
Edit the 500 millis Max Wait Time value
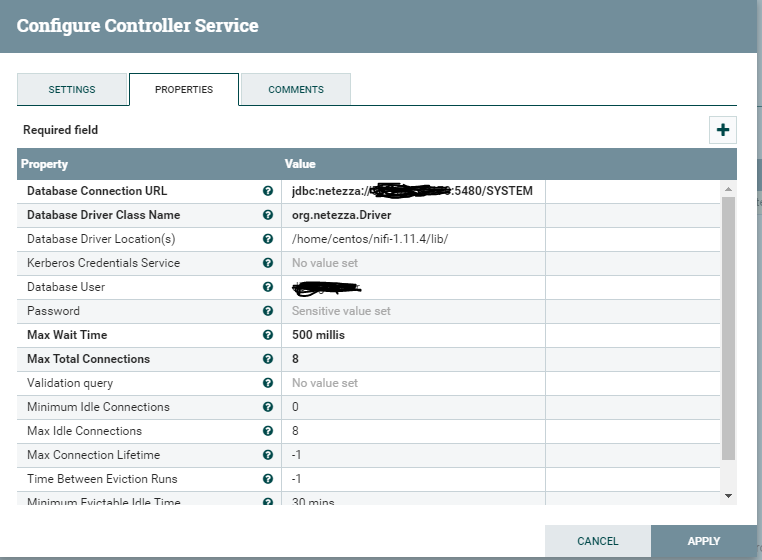(414, 335)
